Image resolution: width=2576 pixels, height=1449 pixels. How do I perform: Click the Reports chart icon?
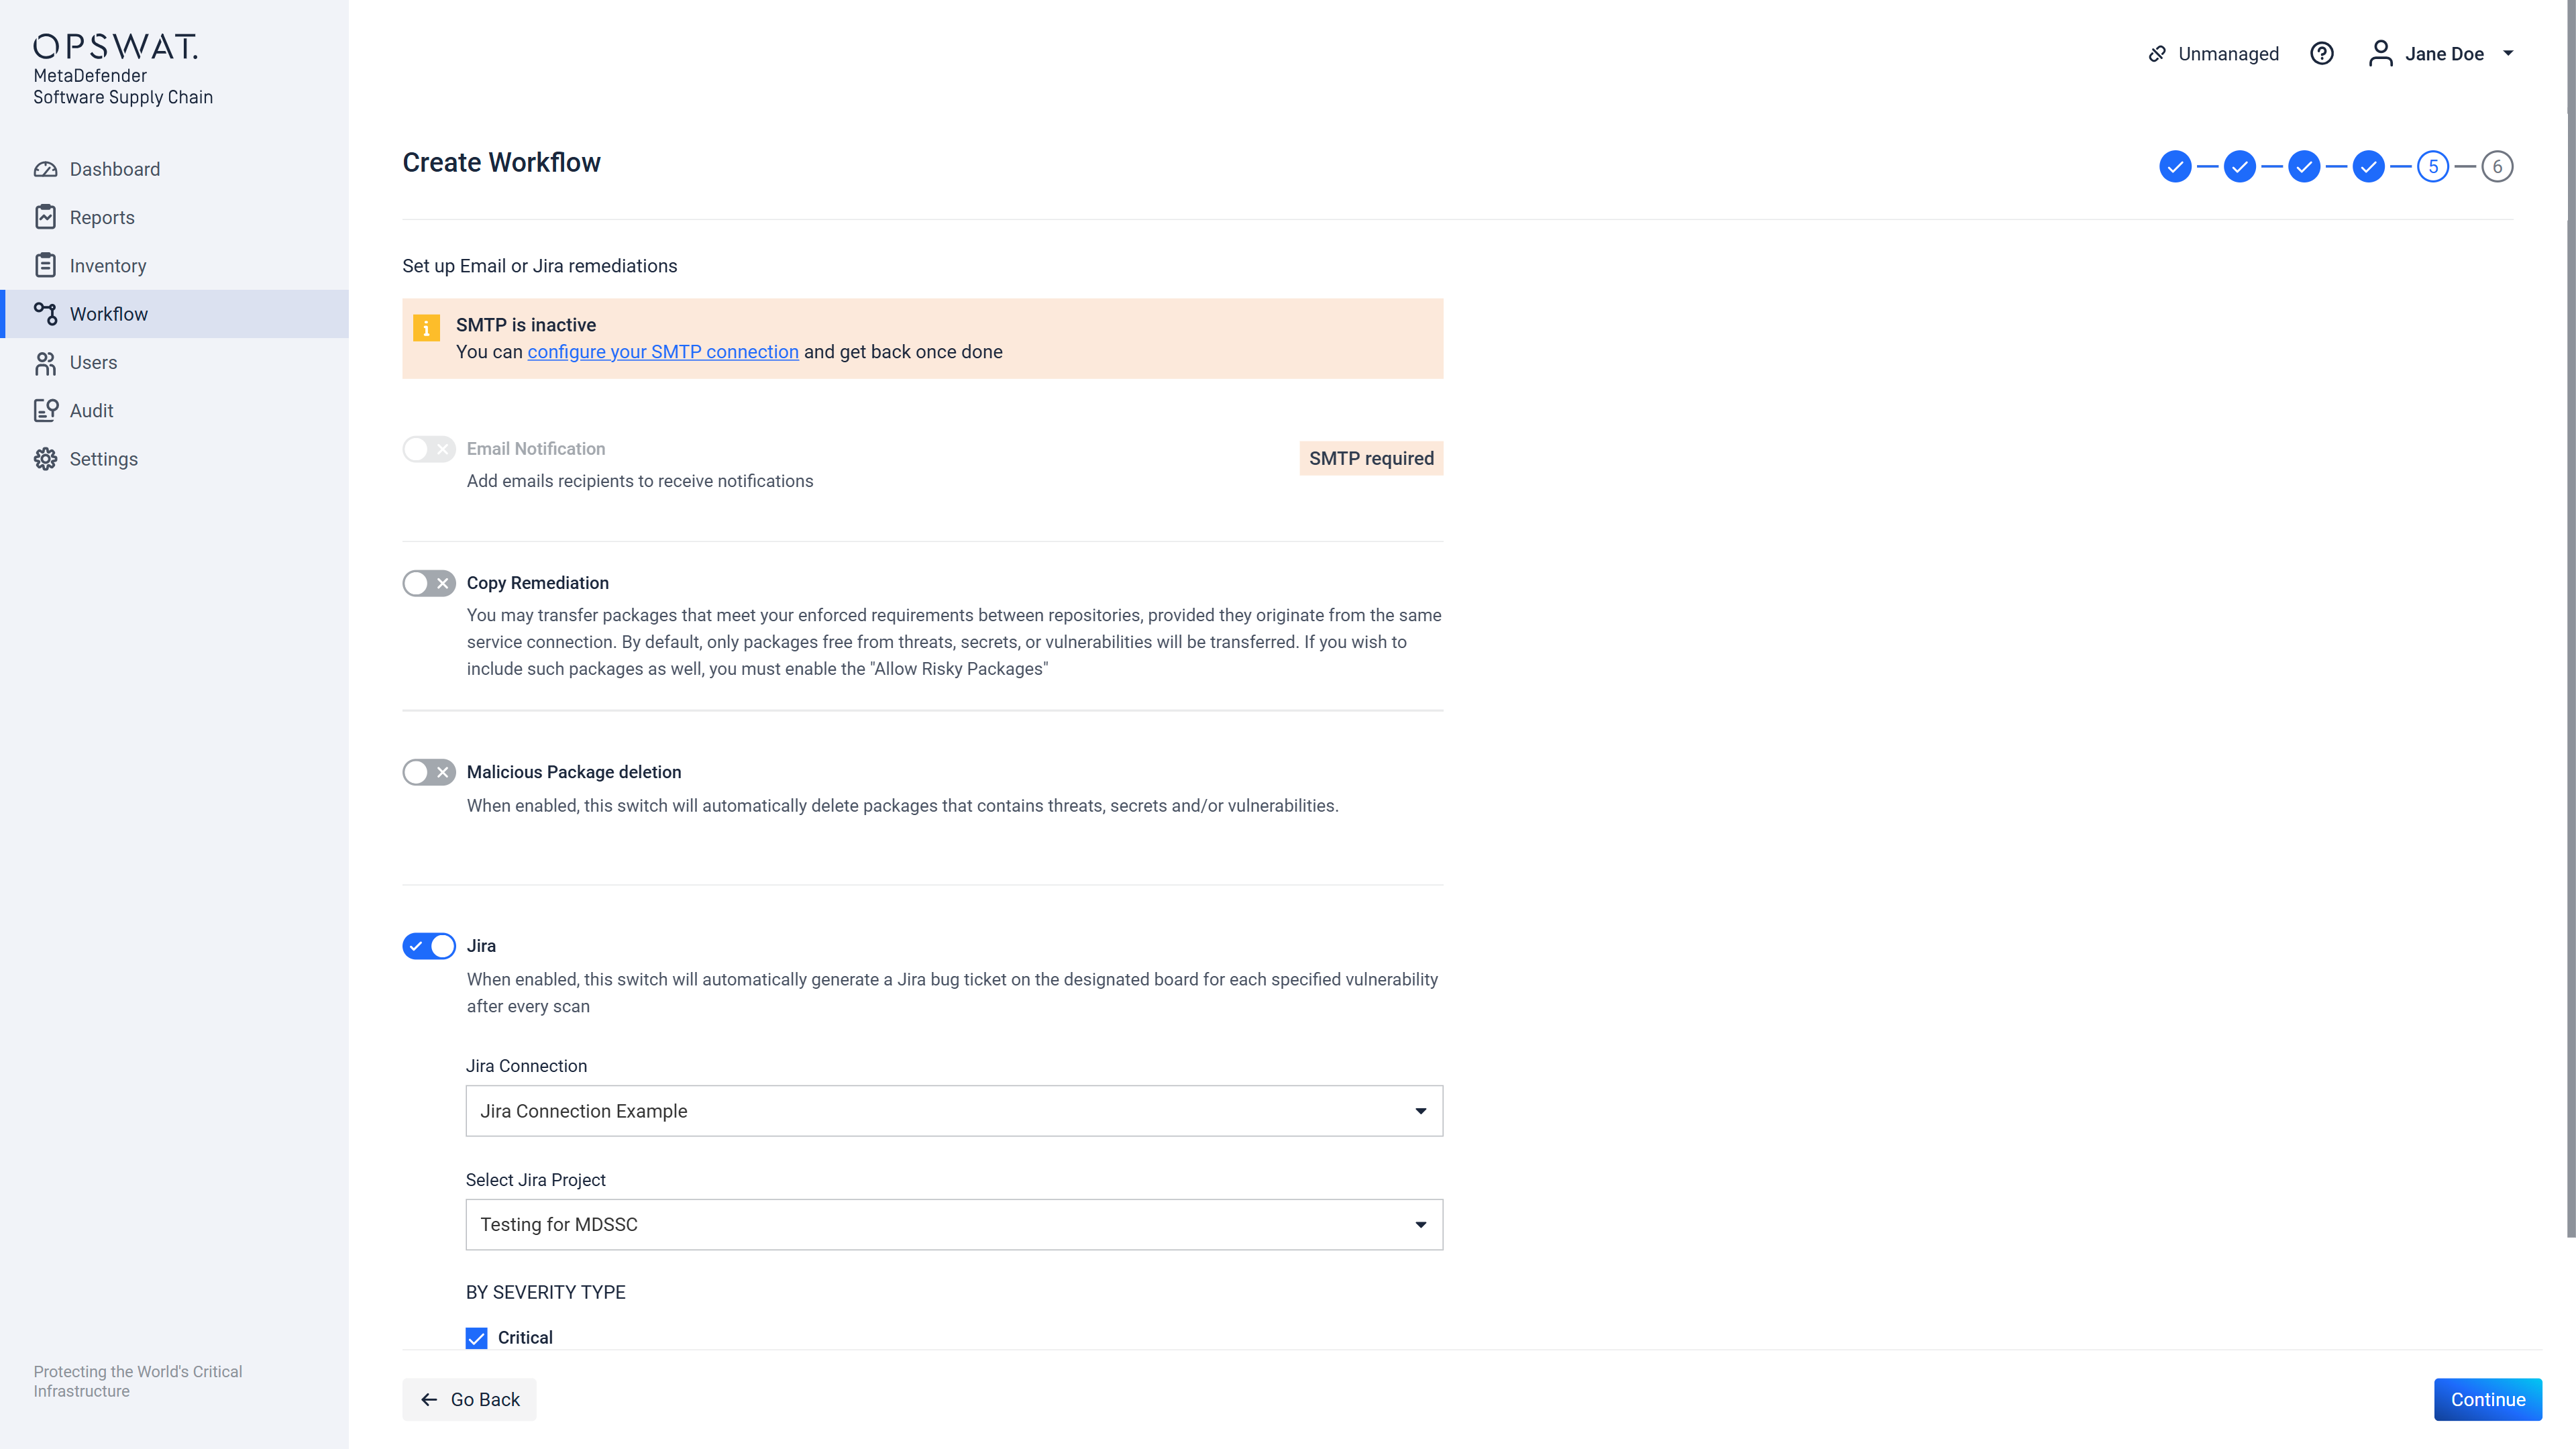pos(45,217)
